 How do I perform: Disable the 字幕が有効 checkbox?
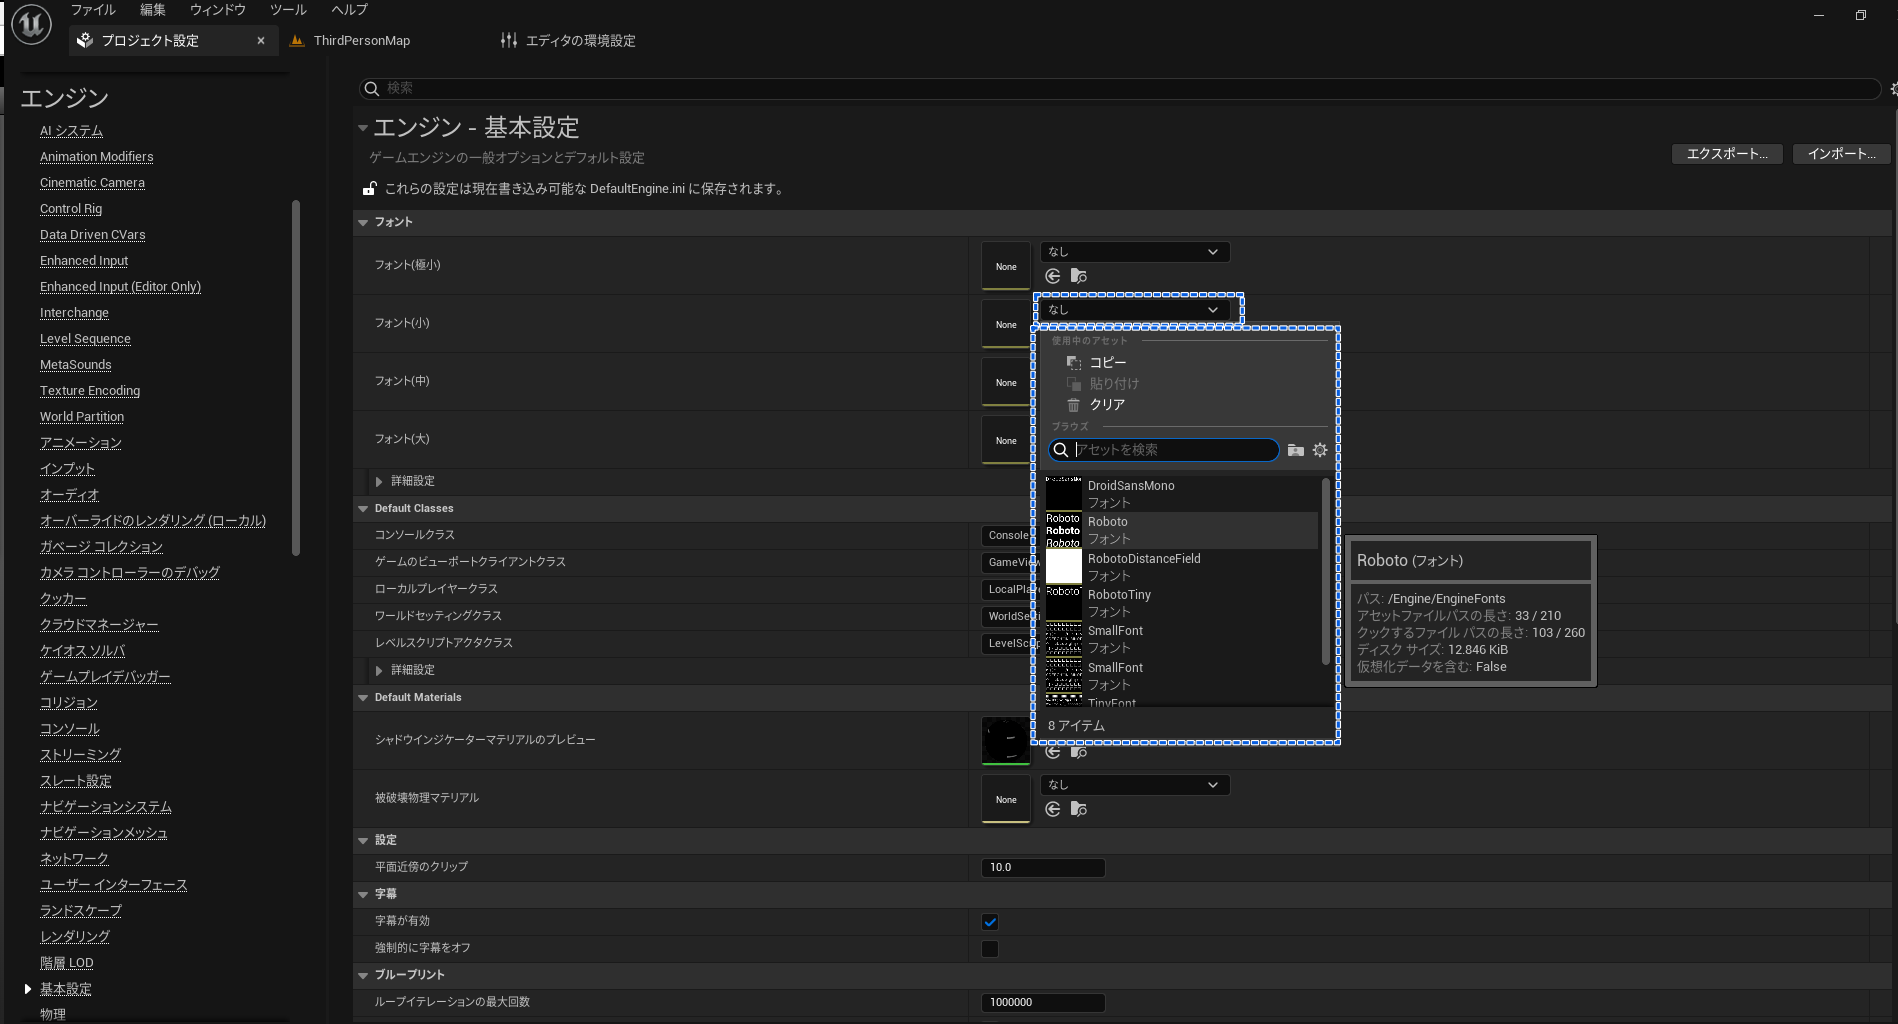990,921
